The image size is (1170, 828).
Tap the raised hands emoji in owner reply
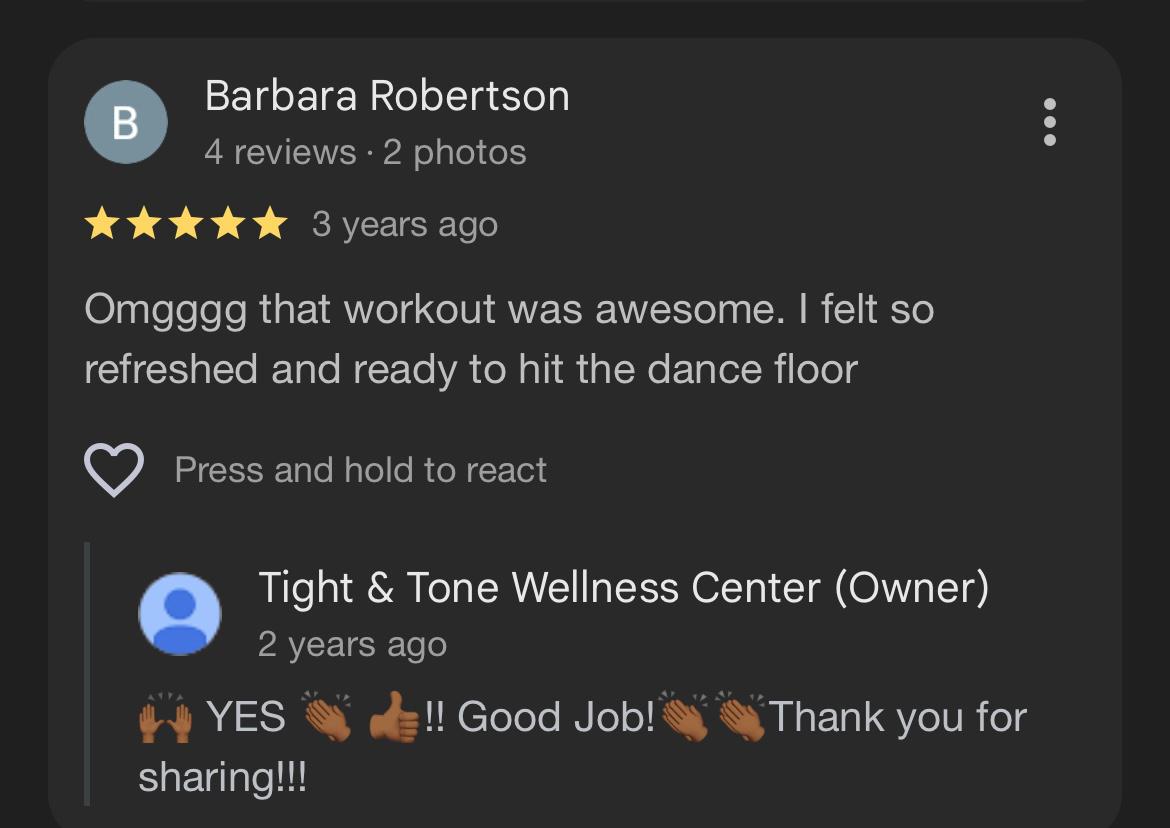[x=163, y=718]
